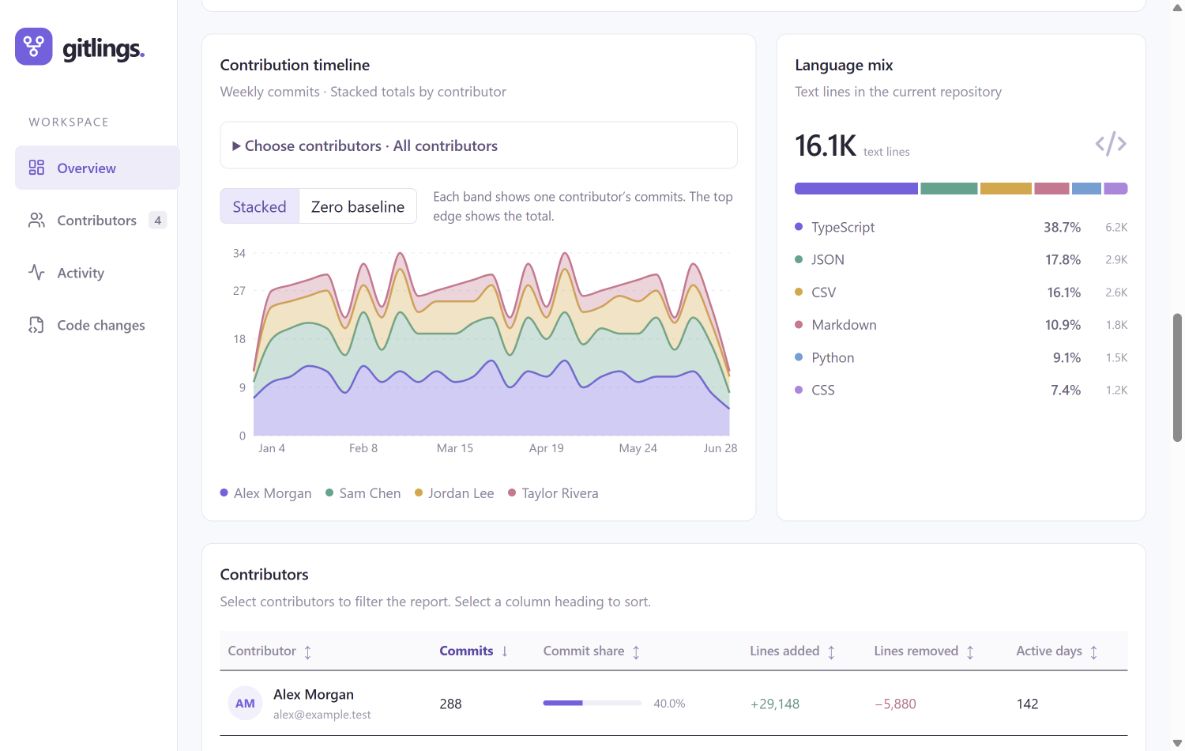This screenshot has width=1185, height=751.
Task: Click the sort arrows beside Contributor heading
Action: 308,652
